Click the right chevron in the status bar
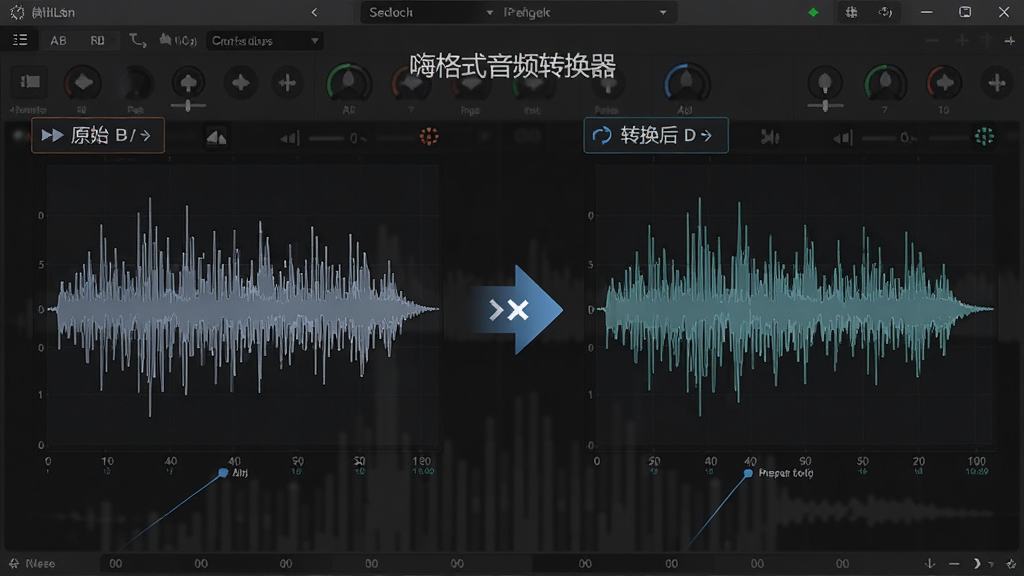The height and width of the screenshot is (576, 1024). [x=977, y=563]
